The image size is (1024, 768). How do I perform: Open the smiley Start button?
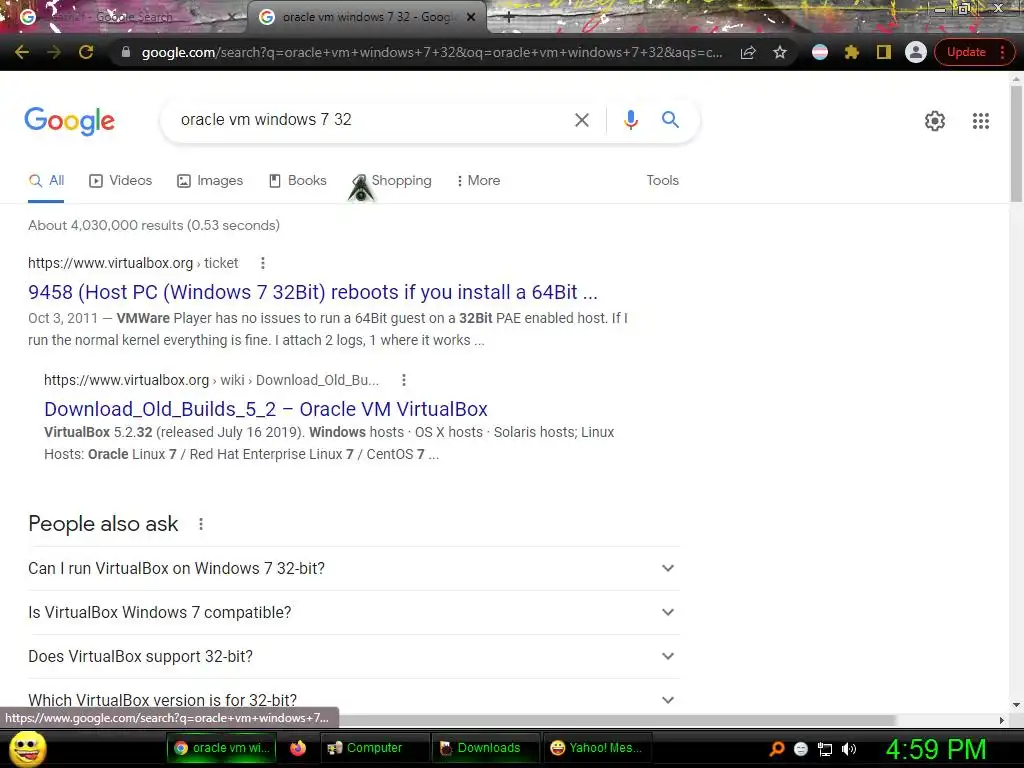click(x=27, y=748)
